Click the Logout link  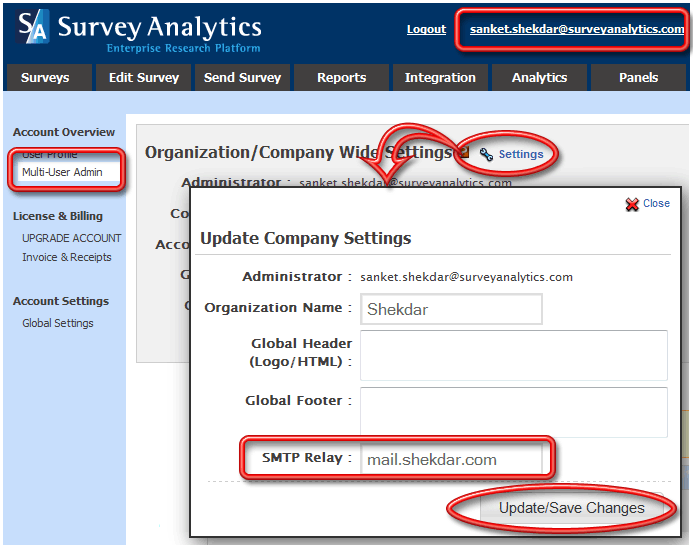pyautogui.click(x=426, y=29)
